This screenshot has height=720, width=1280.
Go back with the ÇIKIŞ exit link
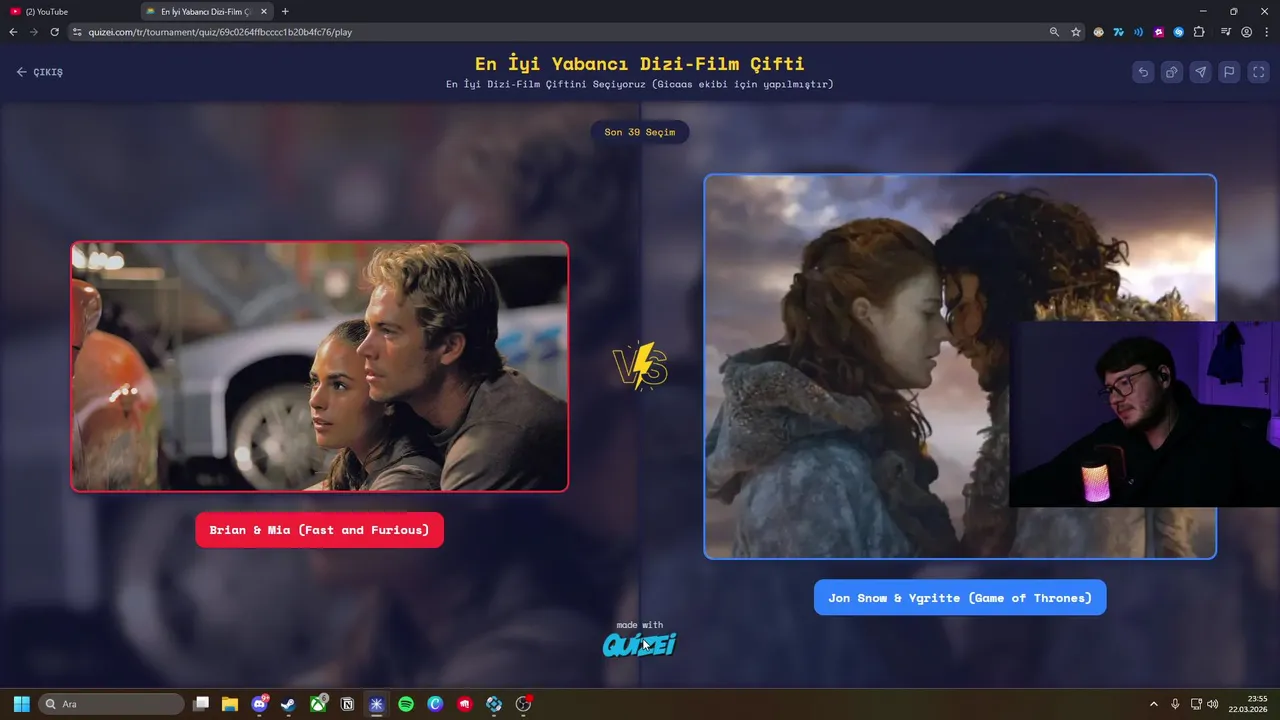pos(40,72)
